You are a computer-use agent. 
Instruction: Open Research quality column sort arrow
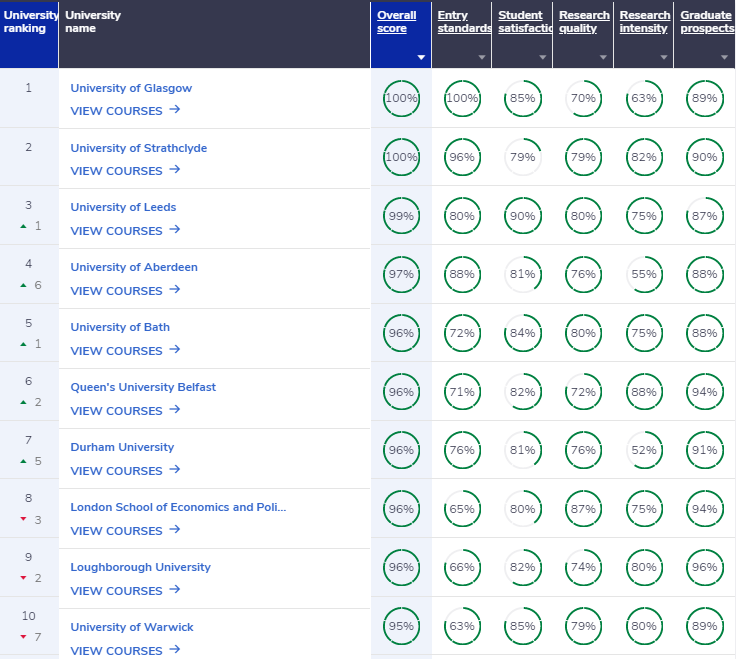(x=603, y=58)
